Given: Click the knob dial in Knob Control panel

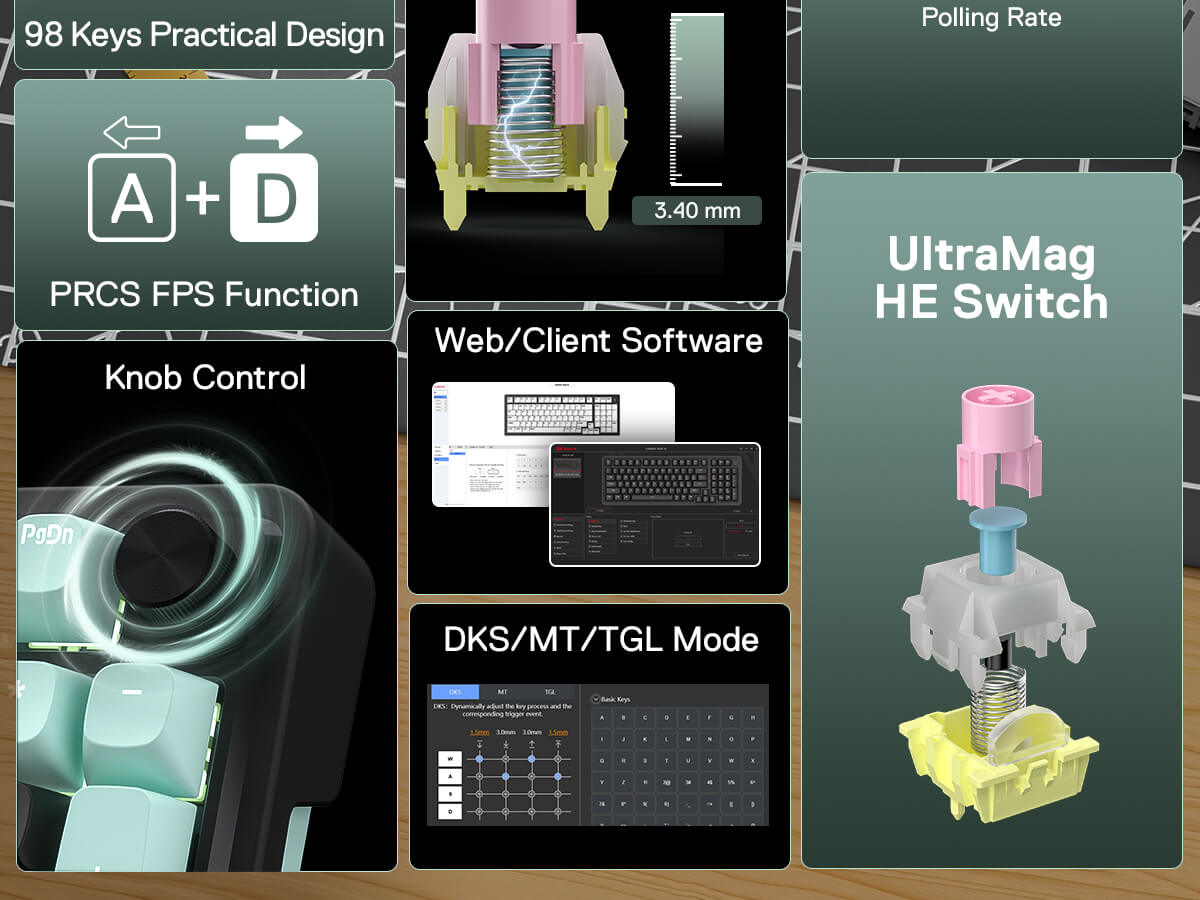Looking at the screenshot, I should point(165,555).
